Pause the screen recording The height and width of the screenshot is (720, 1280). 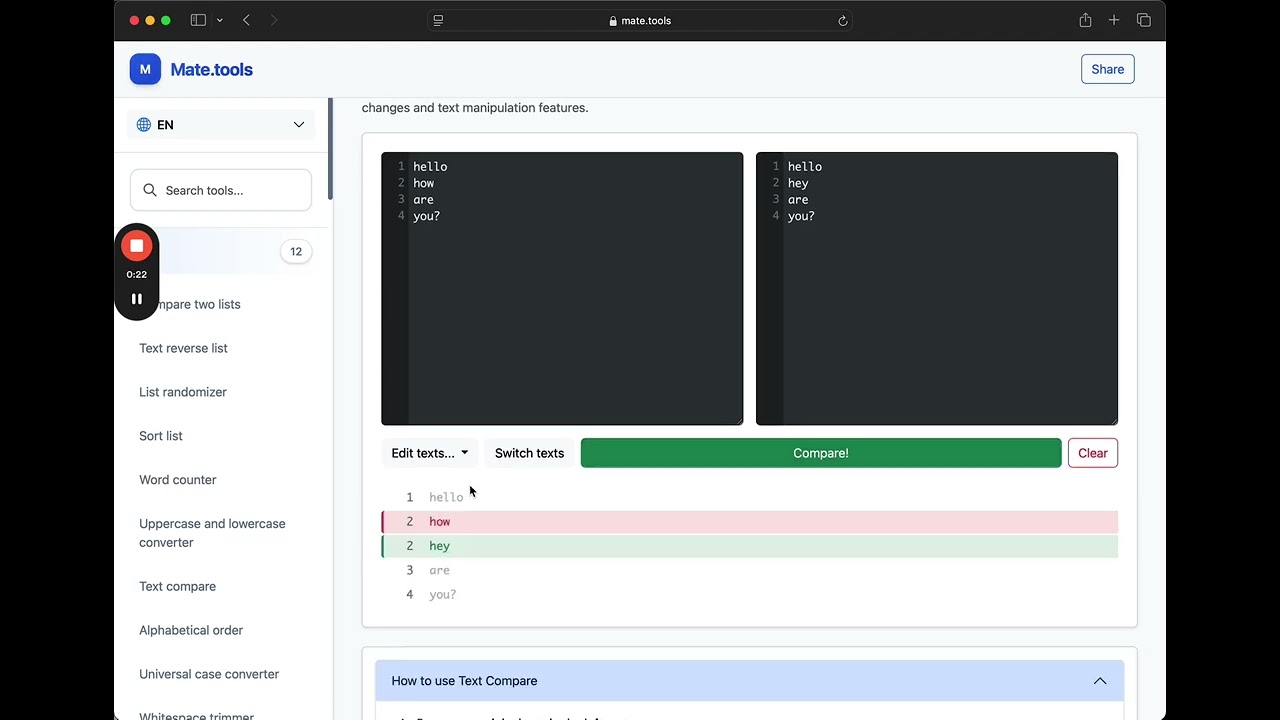pos(137,299)
